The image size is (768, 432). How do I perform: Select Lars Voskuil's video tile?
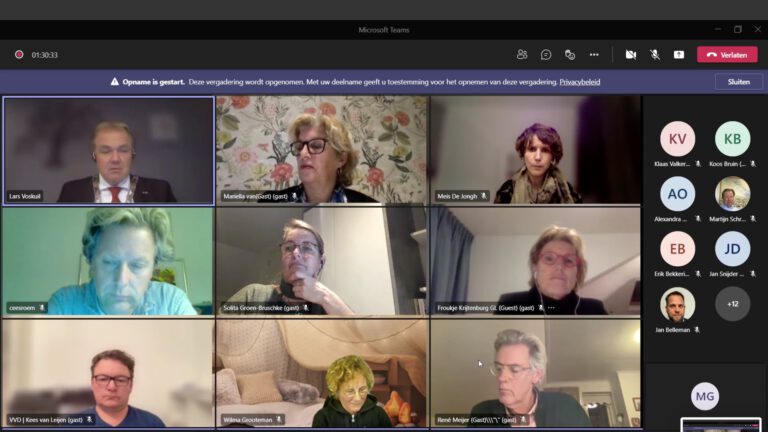click(x=108, y=150)
